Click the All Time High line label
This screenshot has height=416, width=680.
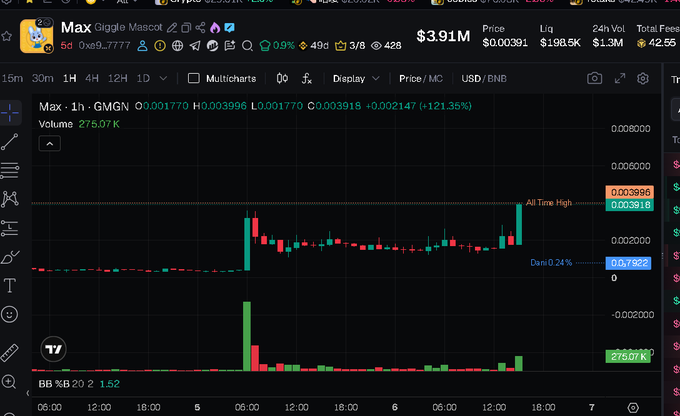(x=549, y=203)
